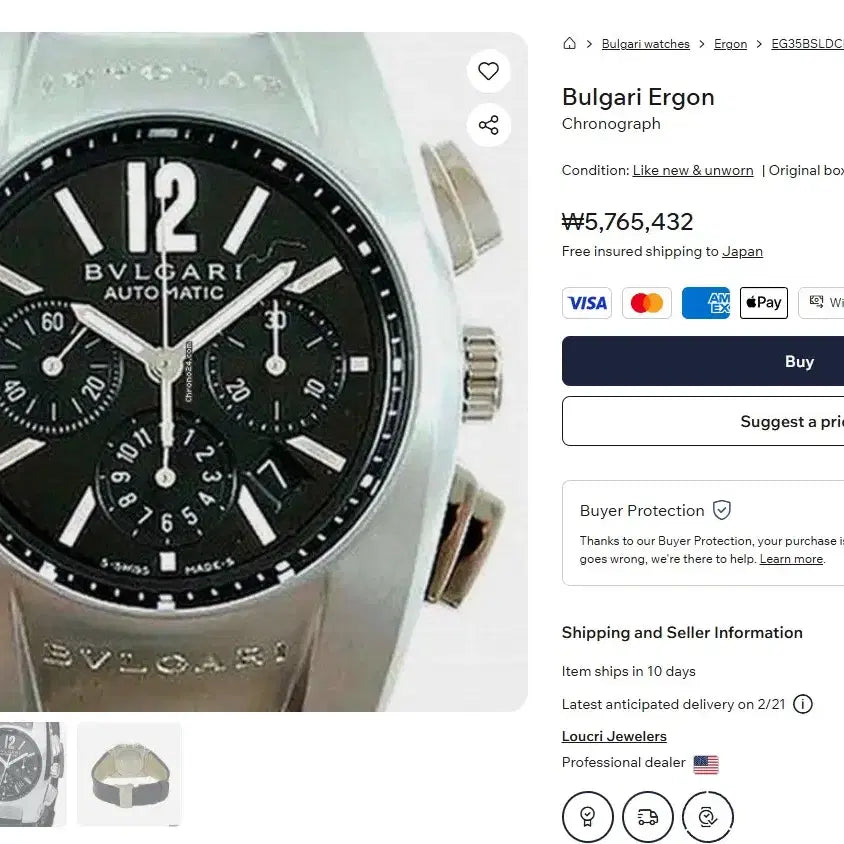This screenshot has width=844, height=844.
Task: Navigate to Bulgari watches breadcrumb
Action: point(645,43)
